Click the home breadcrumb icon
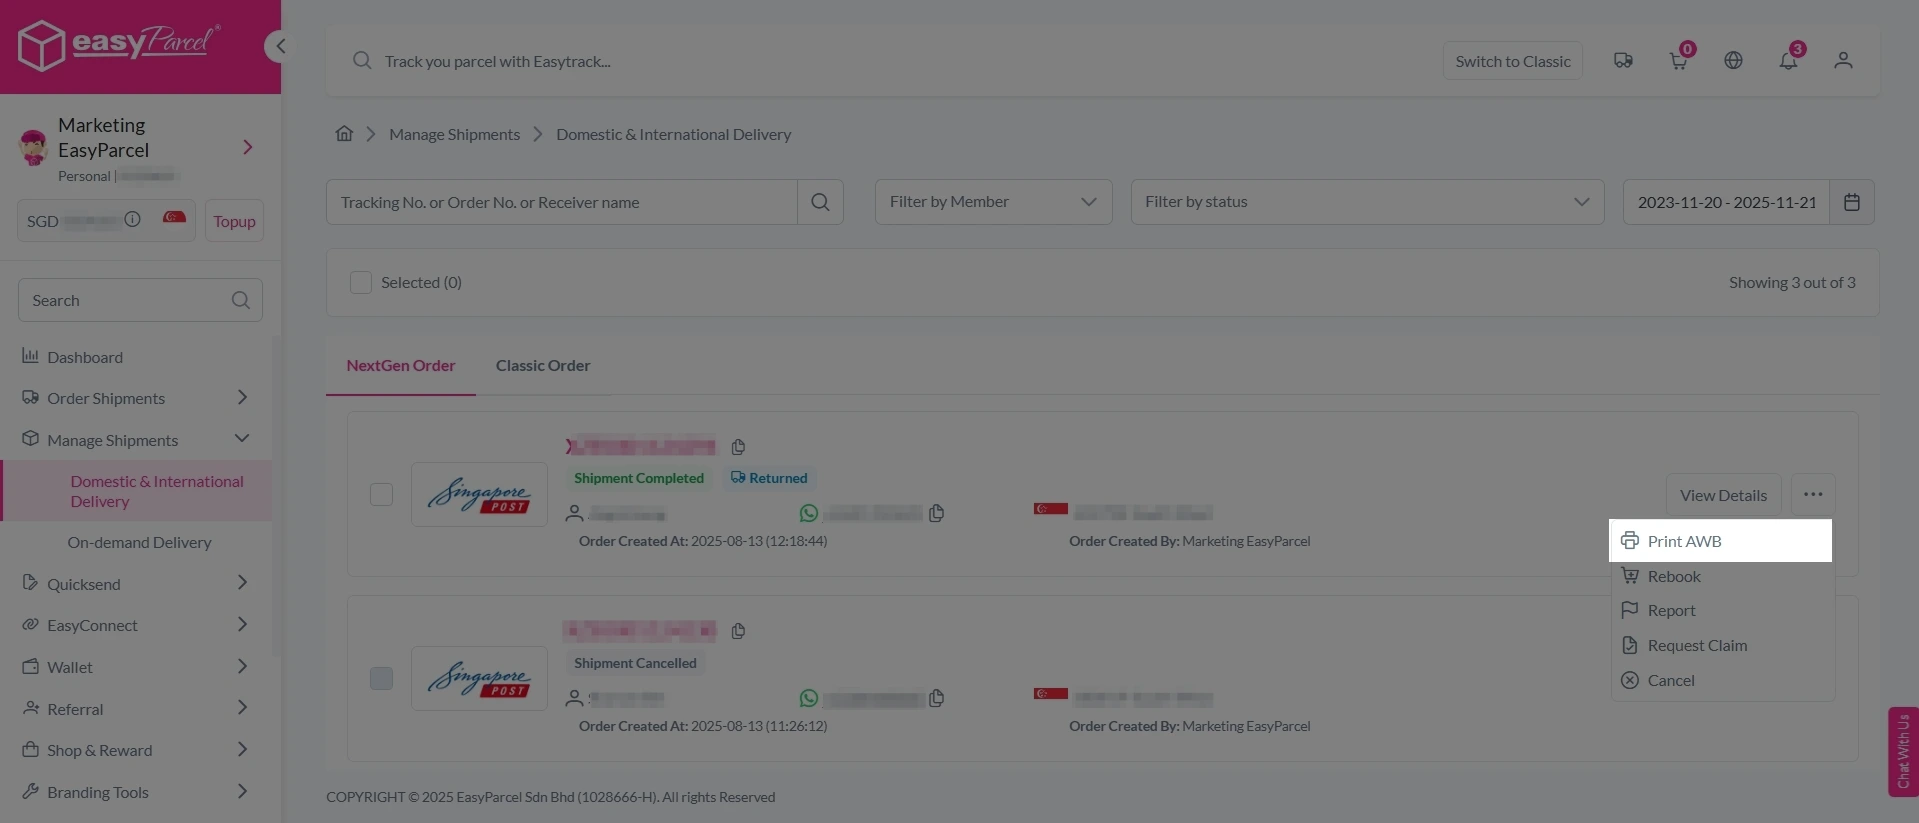The image size is (1919, 823). (344, 134)
